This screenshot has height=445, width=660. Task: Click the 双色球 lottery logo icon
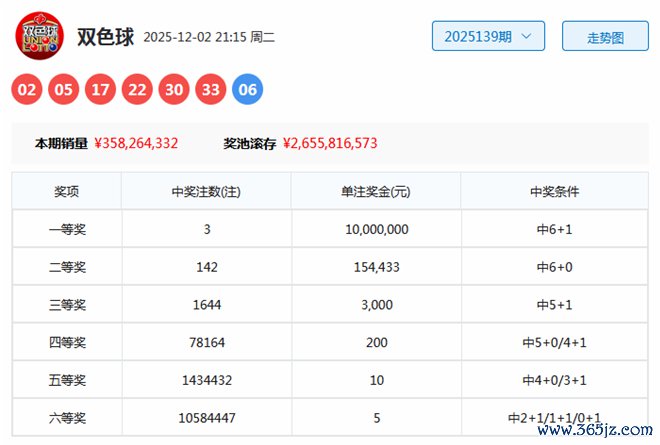[38, 36]
